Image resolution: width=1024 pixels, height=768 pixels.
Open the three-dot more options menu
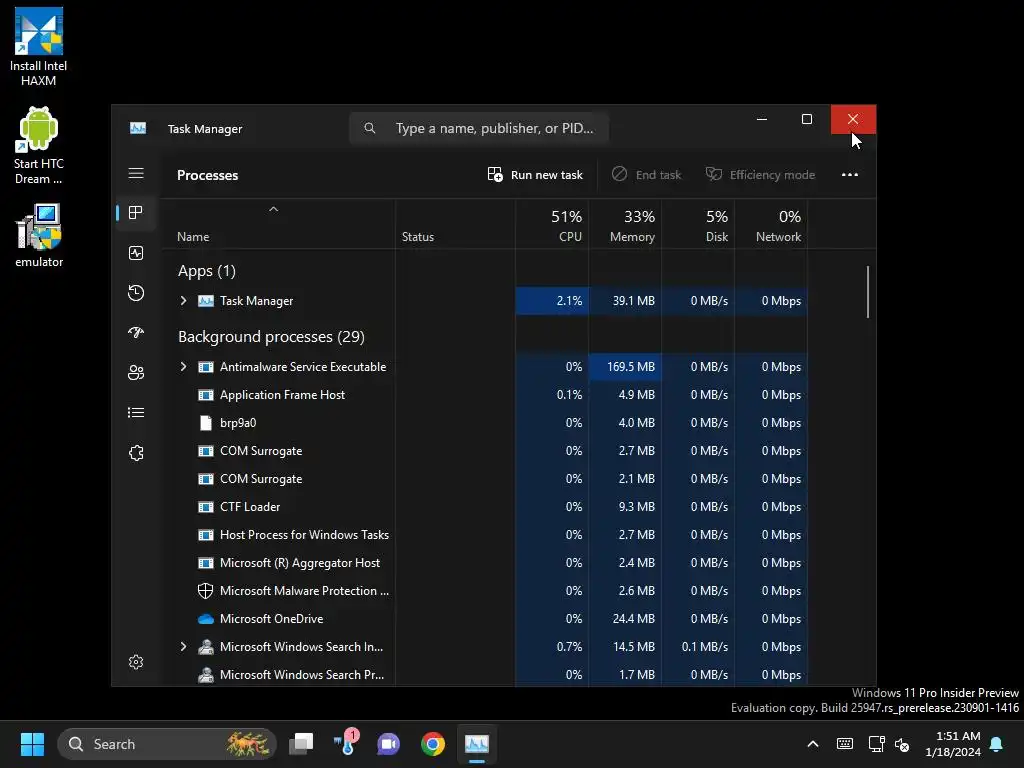point(850,174)
